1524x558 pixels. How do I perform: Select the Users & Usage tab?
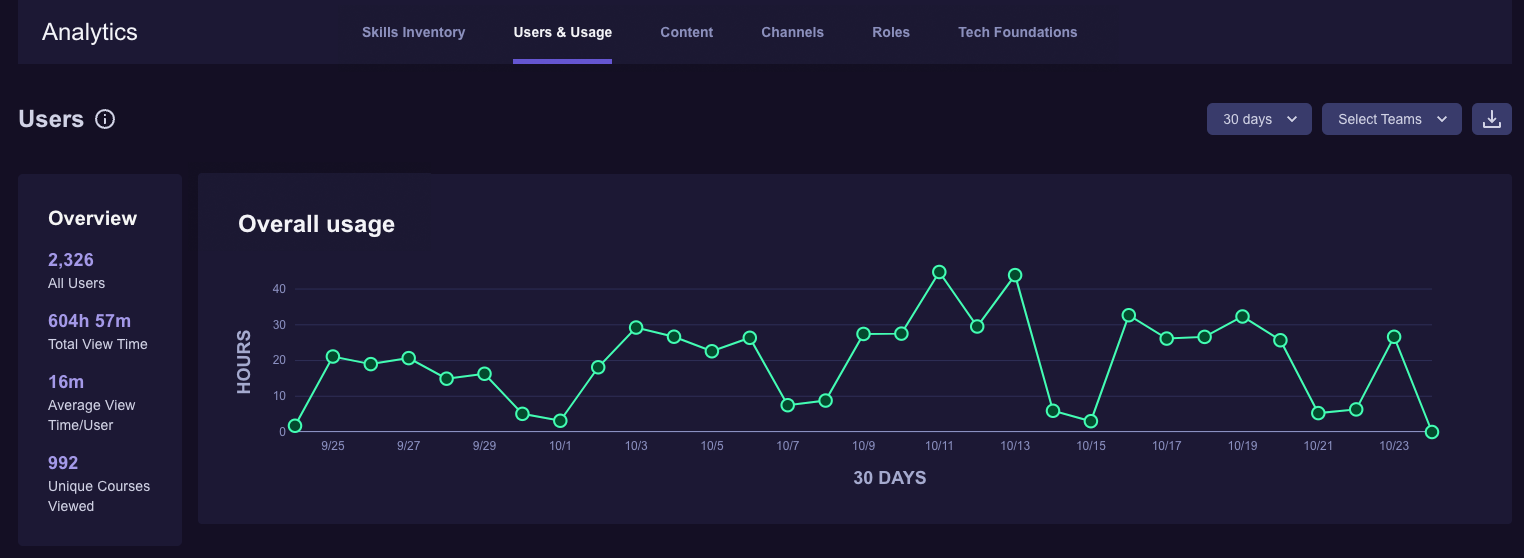click(563, 32)
